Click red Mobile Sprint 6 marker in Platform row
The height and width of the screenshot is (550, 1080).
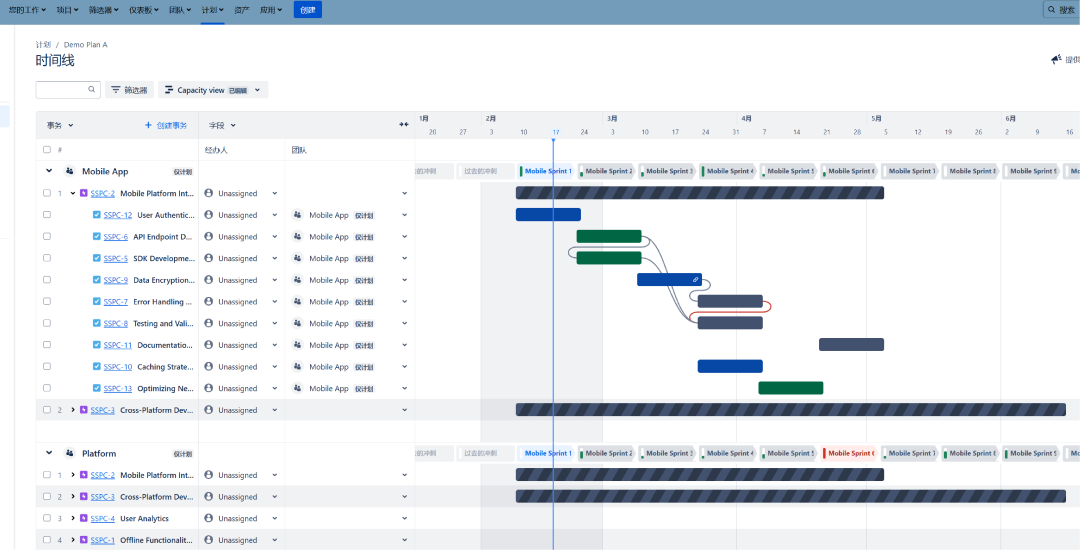coord(849,454)
